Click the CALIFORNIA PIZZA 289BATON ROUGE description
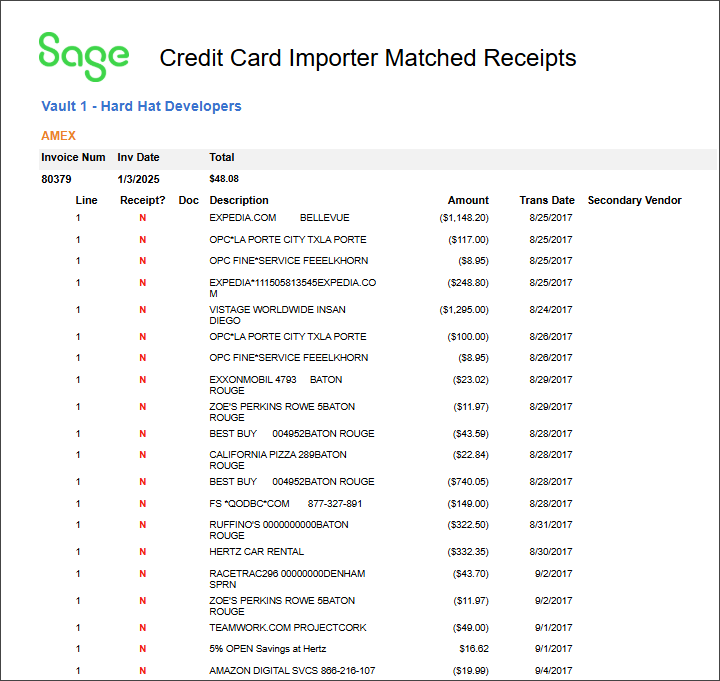 [278, 460]
